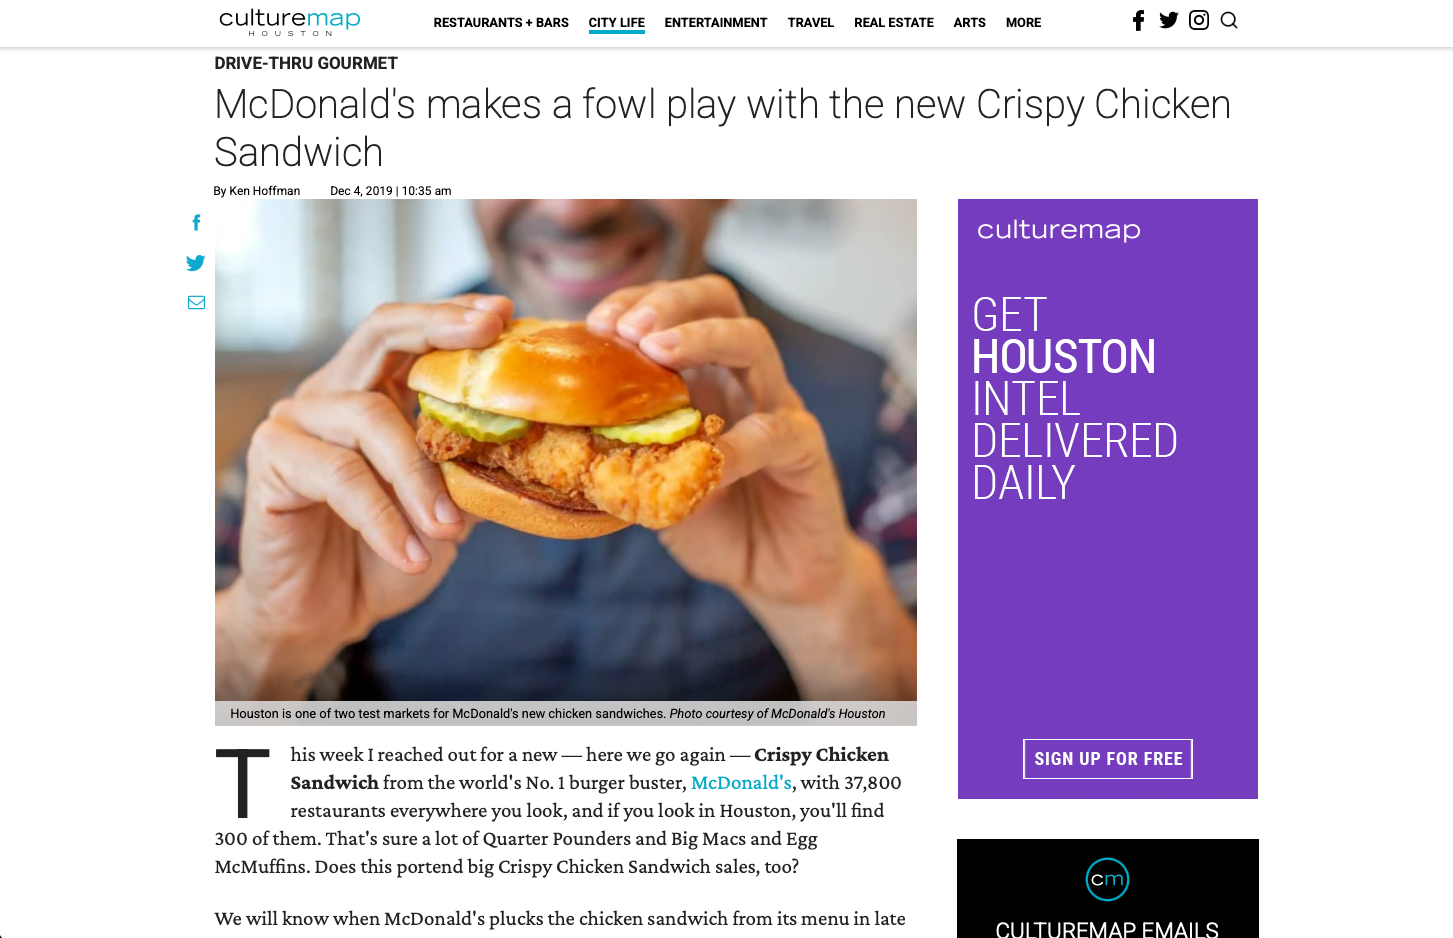Screen dimensions: 1453x938
Task: Share article via Facebook sidebar icon
Action: point(196,223)
